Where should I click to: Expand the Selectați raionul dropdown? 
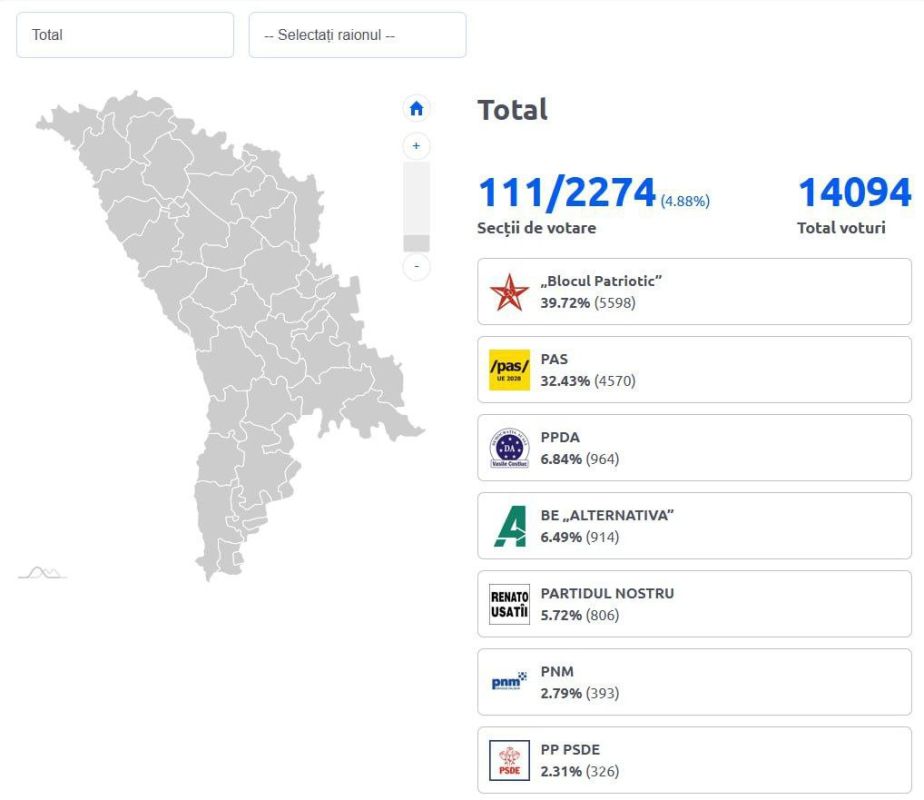point(357,35)
